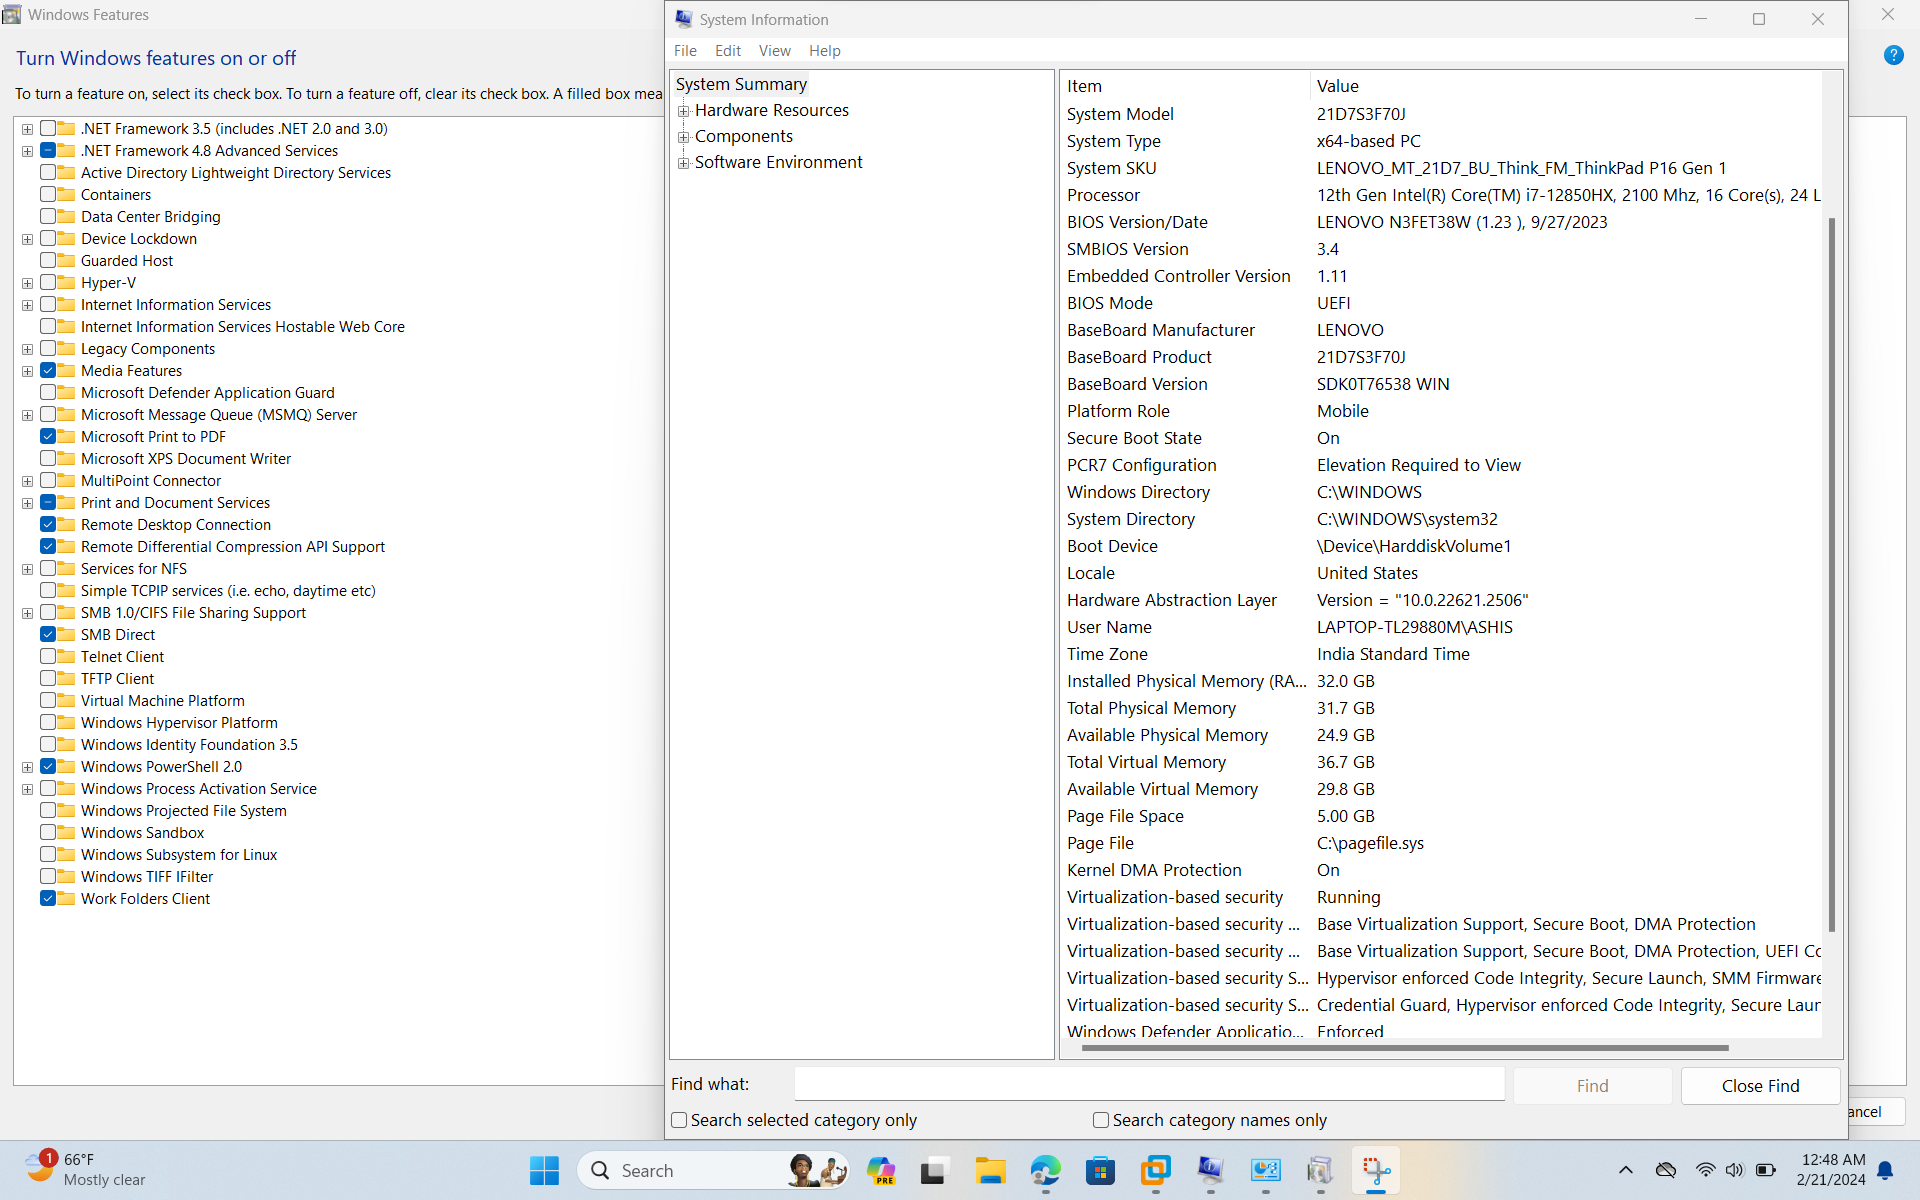Image resolution: width=1920 pixels, height=1200 pixels.
Task: Click the Hyper-V folder icon
Action: click(x=67, y=283)
